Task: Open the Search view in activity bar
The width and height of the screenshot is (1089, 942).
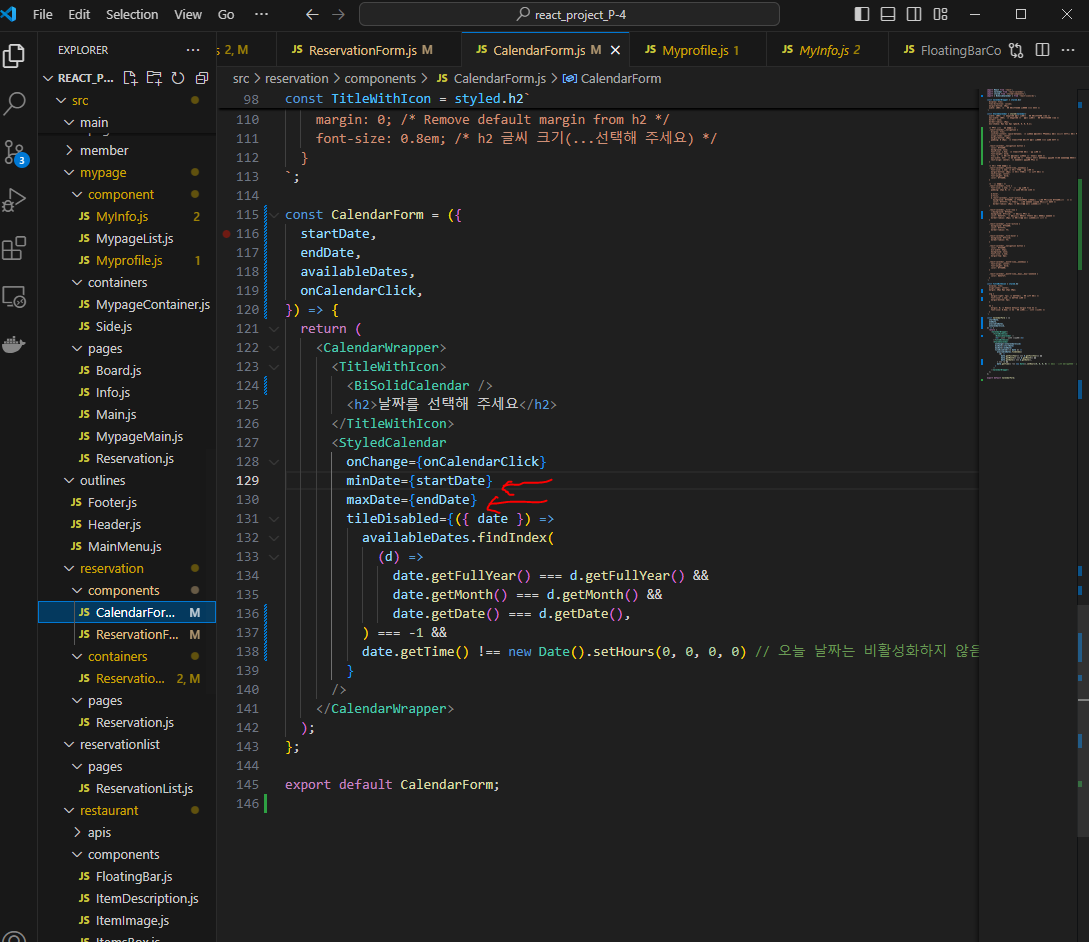Action: [14, 104]
